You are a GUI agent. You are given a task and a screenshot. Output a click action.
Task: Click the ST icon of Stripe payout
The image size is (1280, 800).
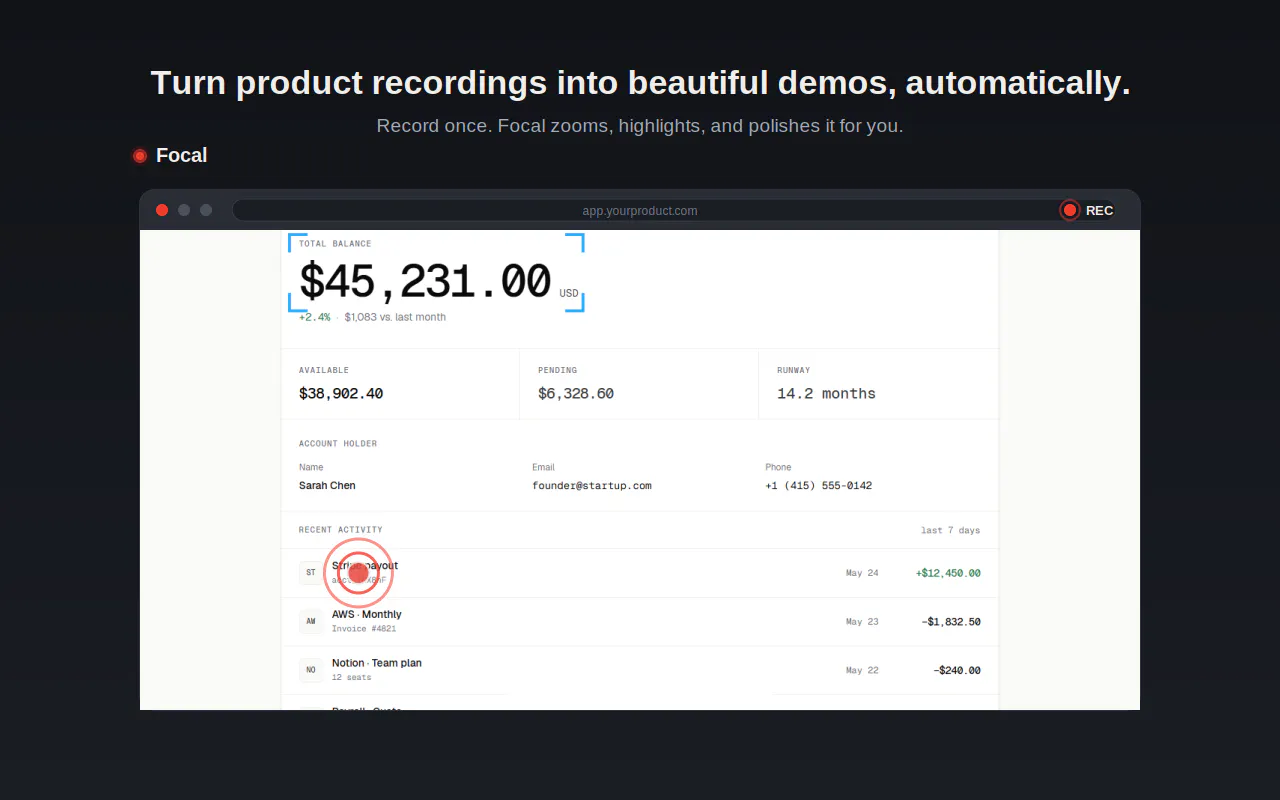[x=311, y=573]
